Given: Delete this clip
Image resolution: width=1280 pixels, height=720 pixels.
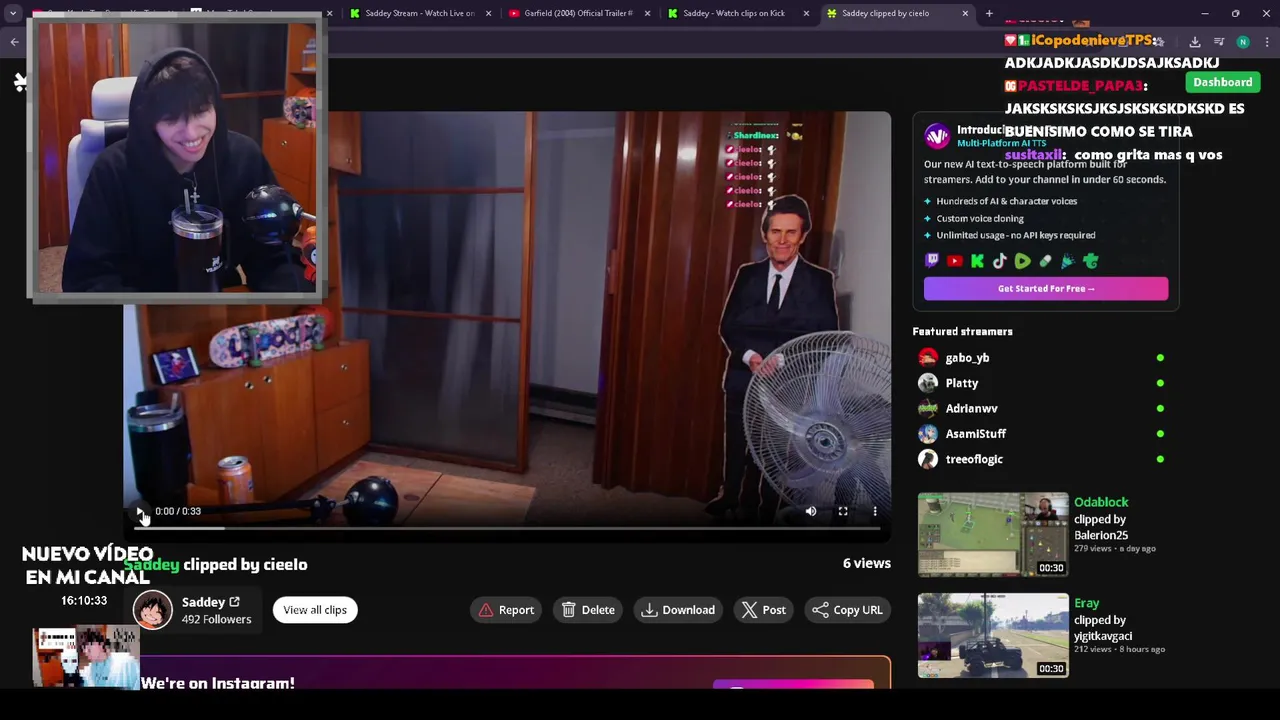Looking at the screenshot, I should (588, 610).
